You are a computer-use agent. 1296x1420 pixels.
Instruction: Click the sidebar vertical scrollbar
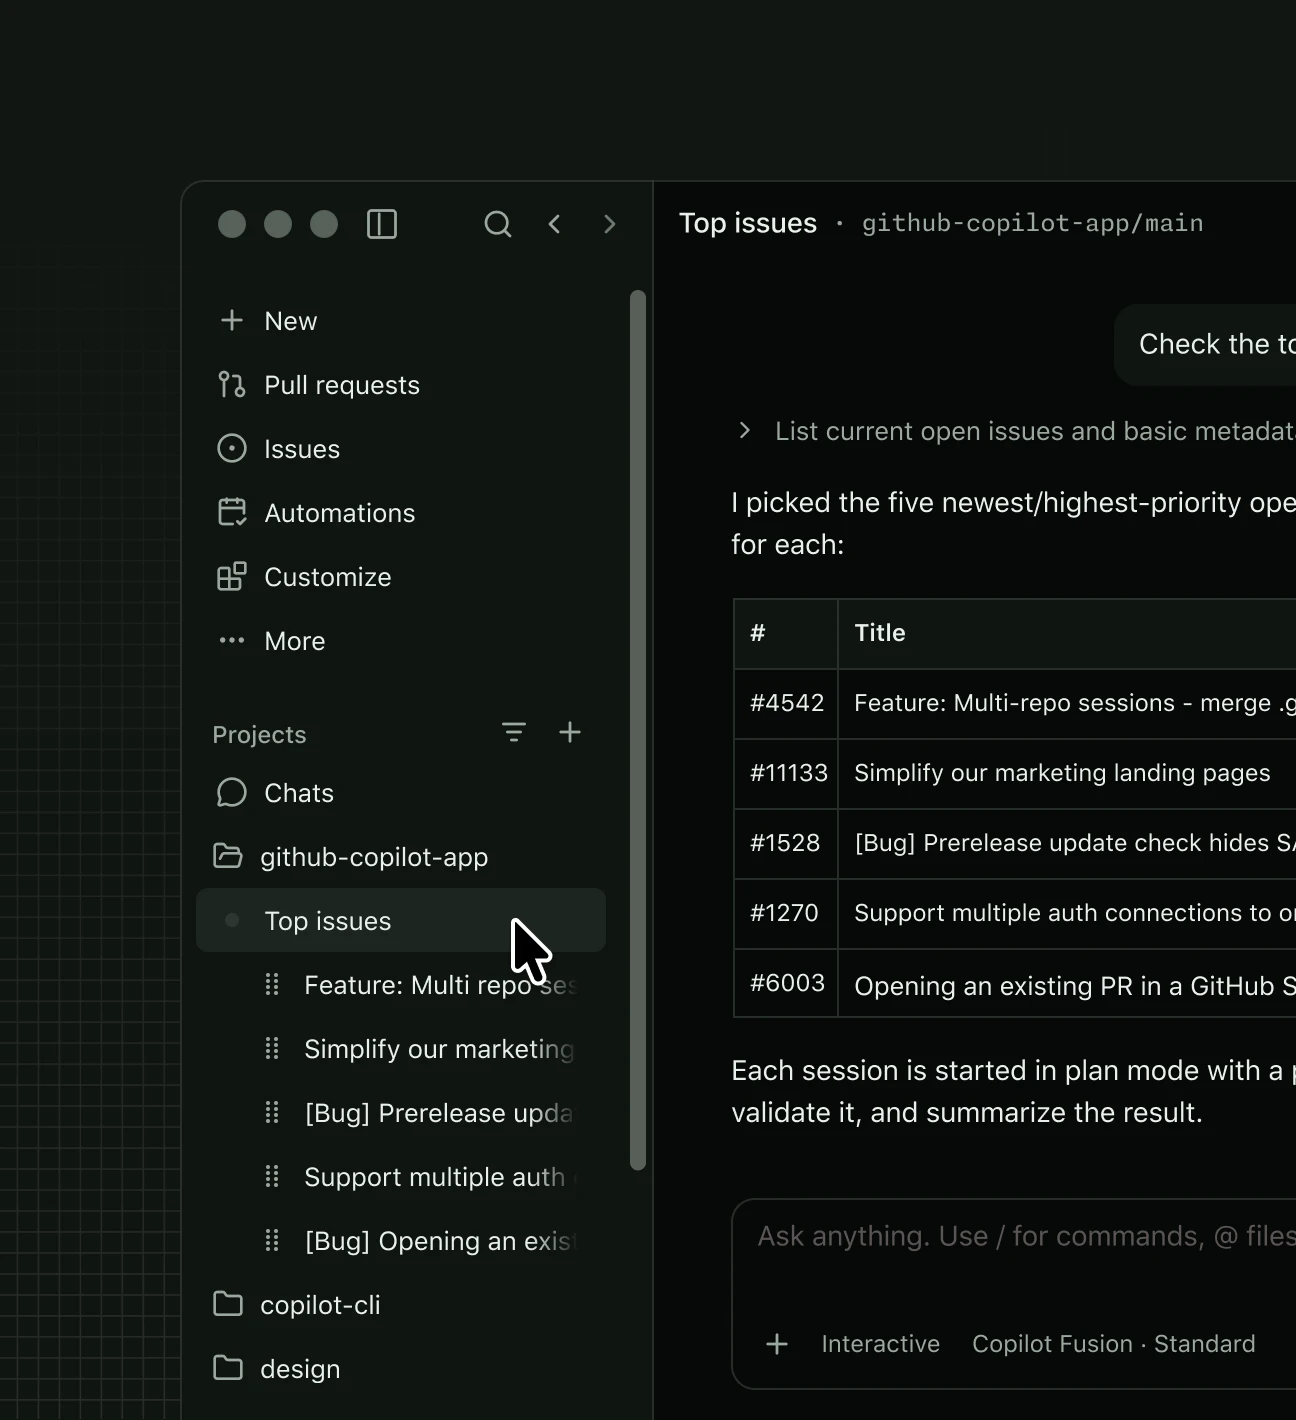pyautogui.click(x=638, y=730)
